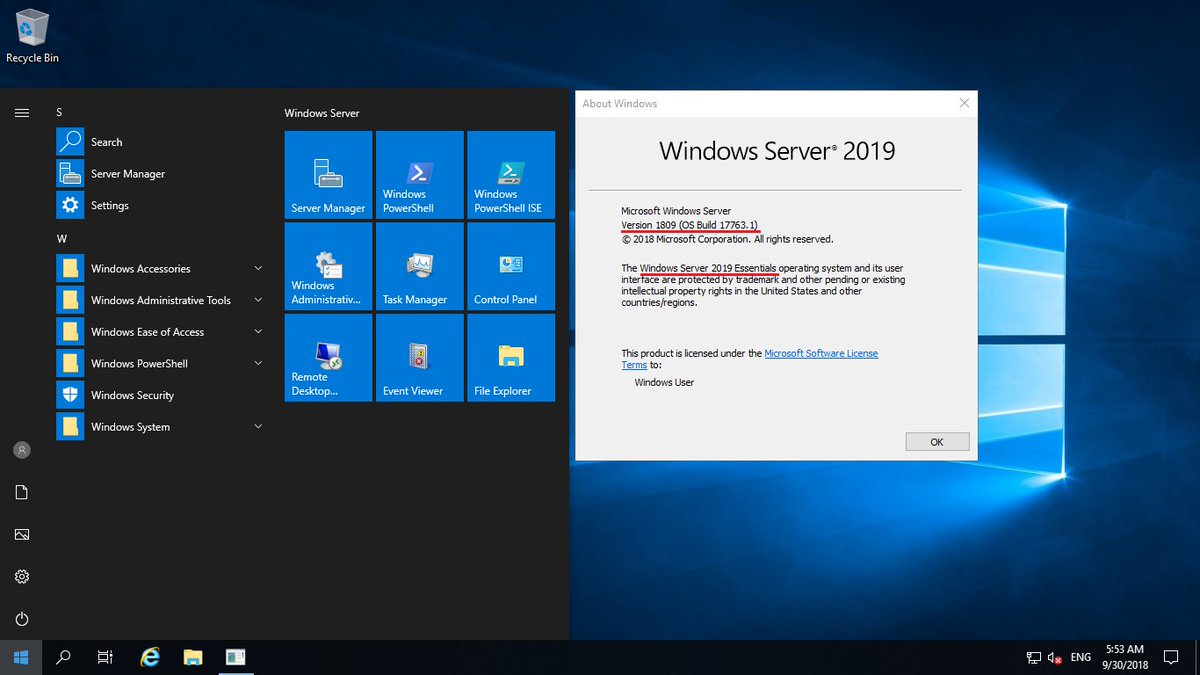Screen dimensions: 1200x675
Task: Launch Remote Desktop Connection tile
Action: [327, 357]
